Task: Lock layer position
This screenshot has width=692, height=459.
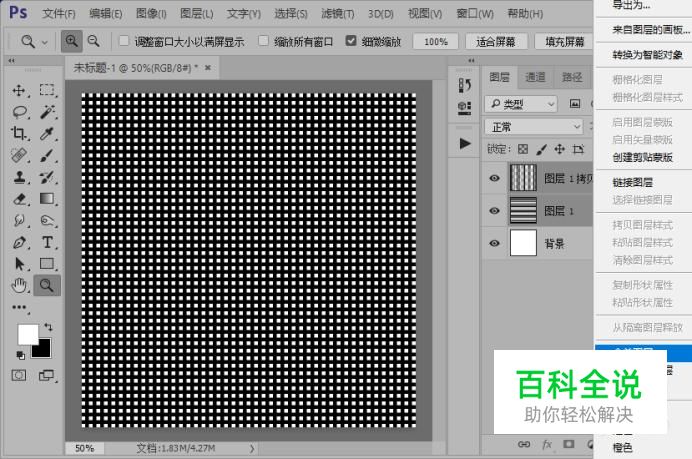Action: 560,149
